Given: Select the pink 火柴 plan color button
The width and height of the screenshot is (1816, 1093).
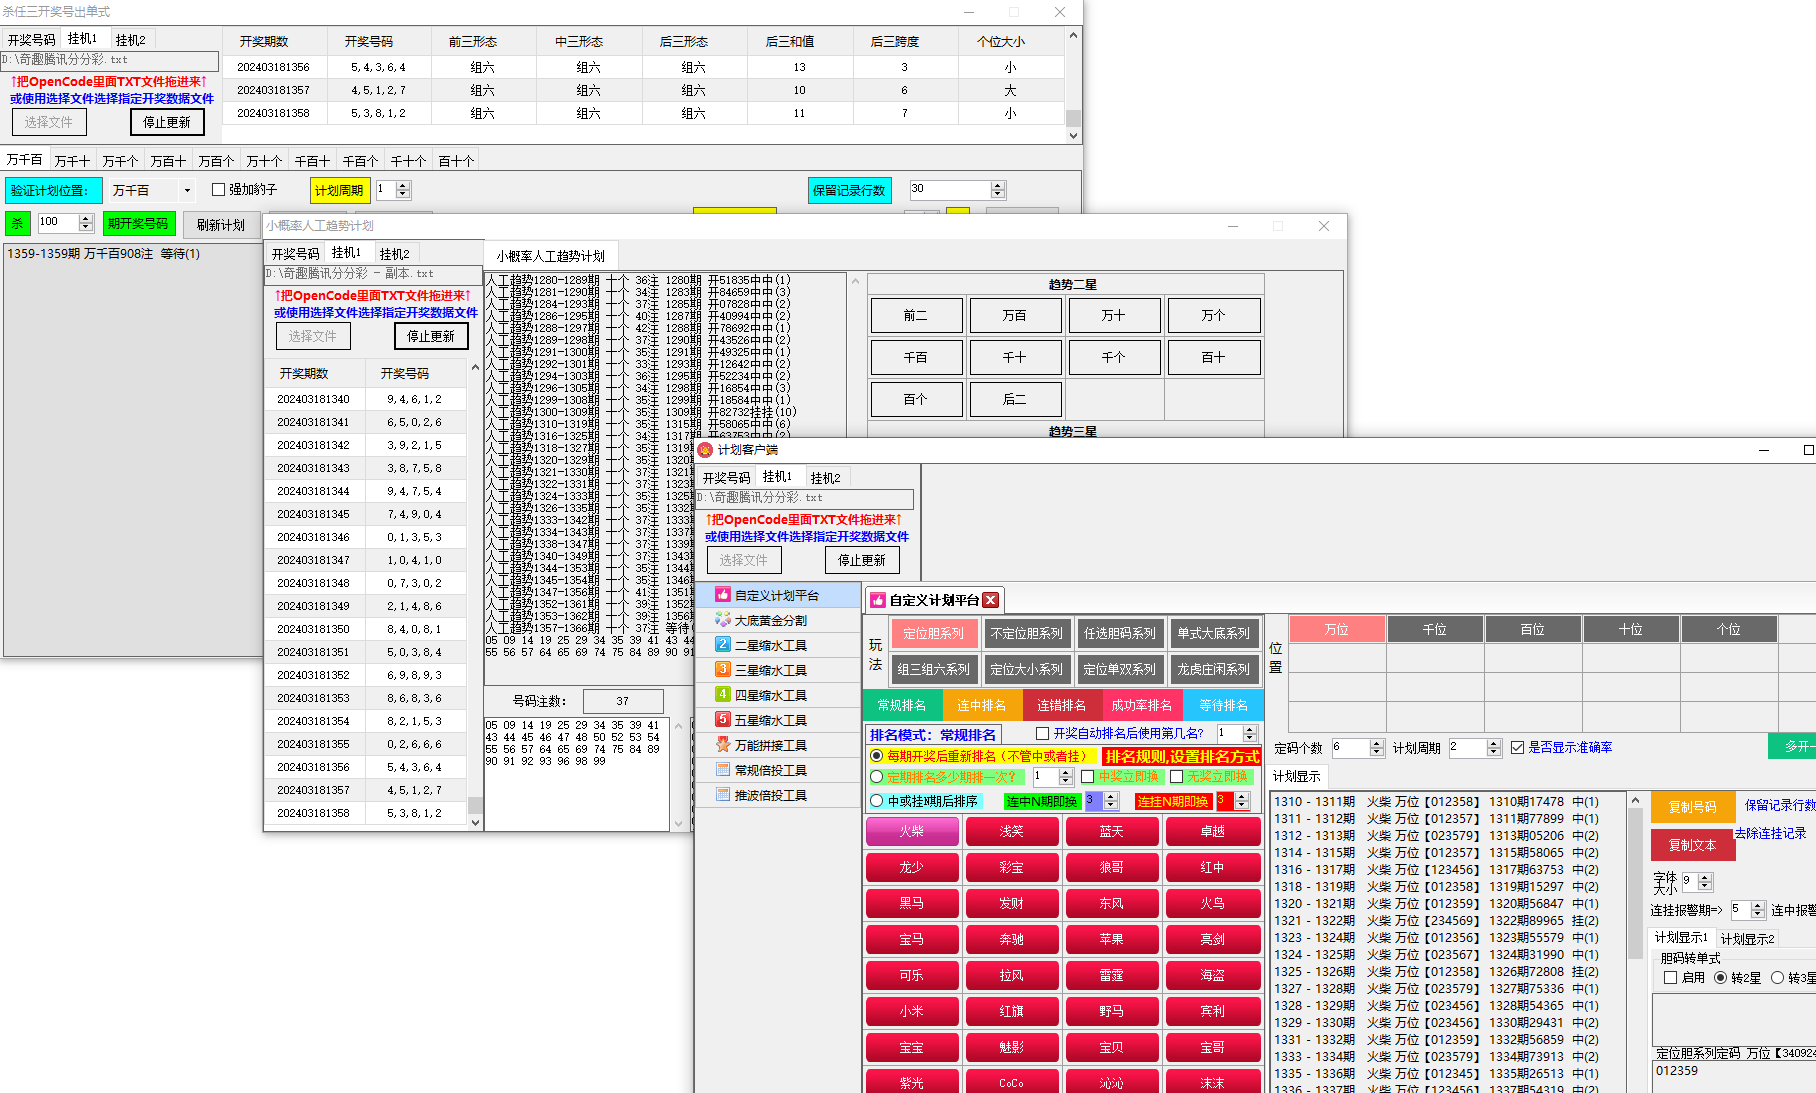Looking at the screenshot, I should pyautogui.click(x=911, y=832).
